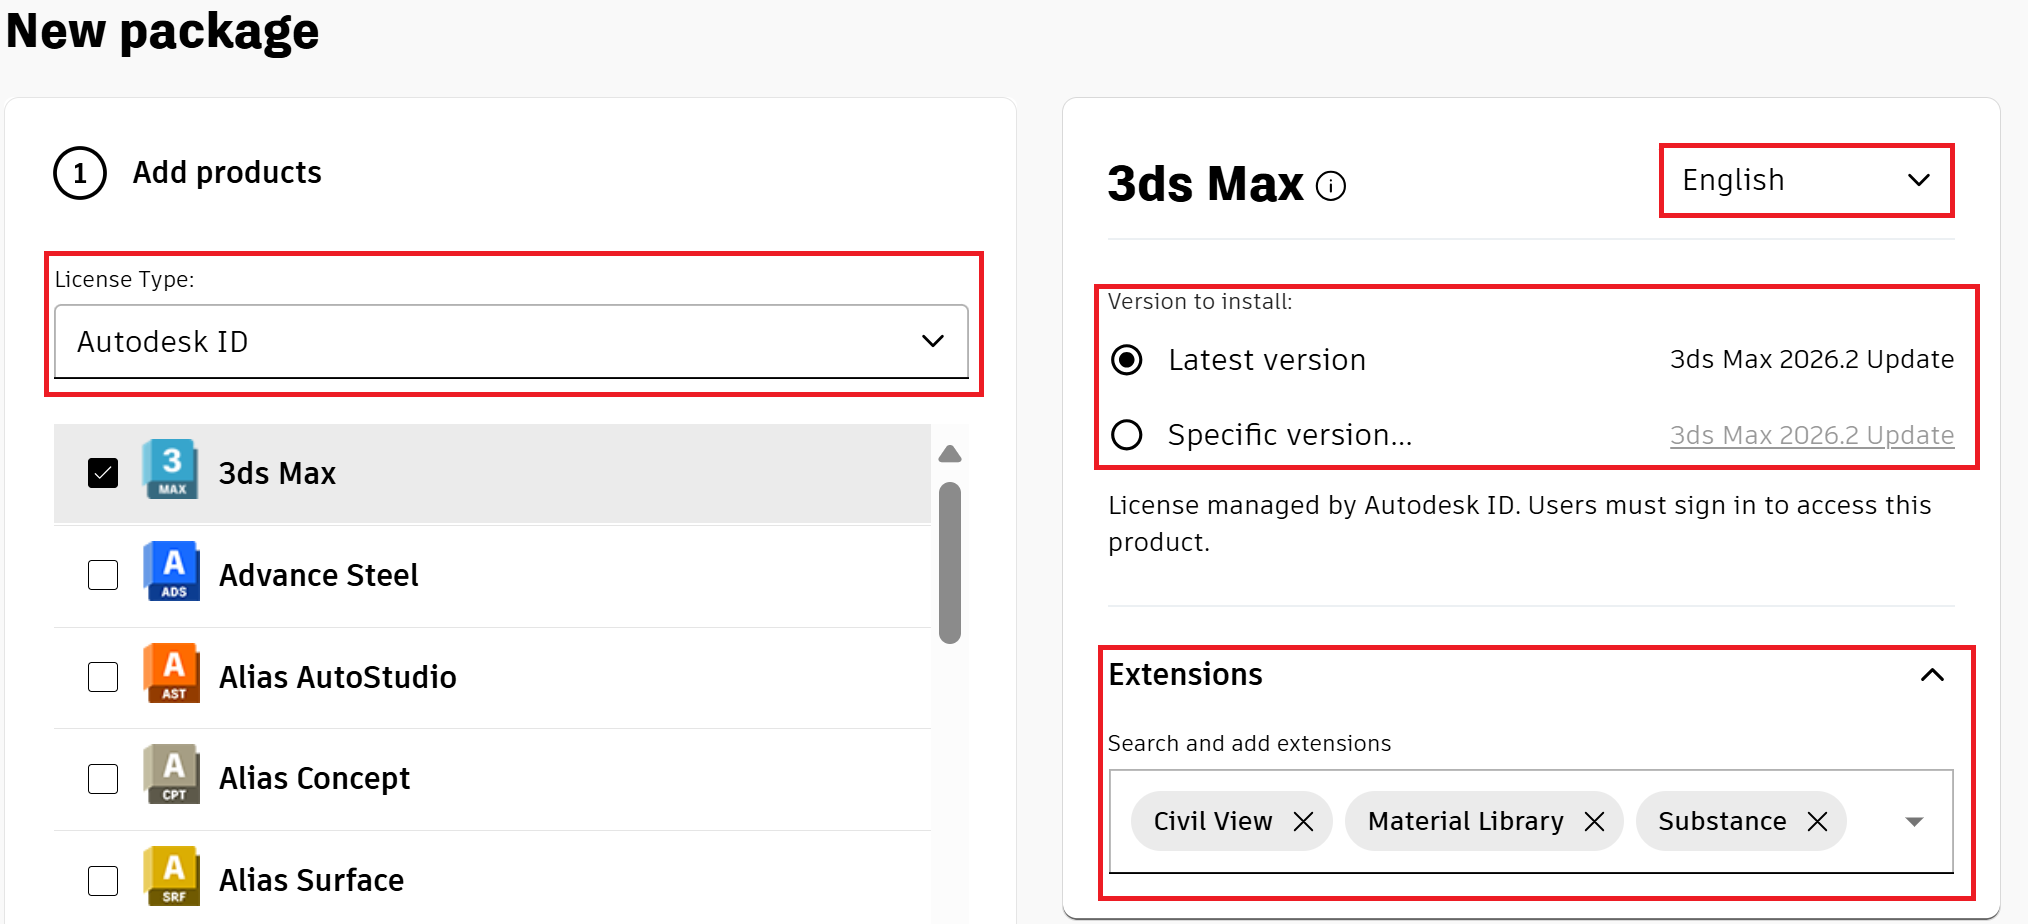This screenshot has width=2028, height=924.
Task: Check the Advance Steel checkbox
Action: (103, 574)
